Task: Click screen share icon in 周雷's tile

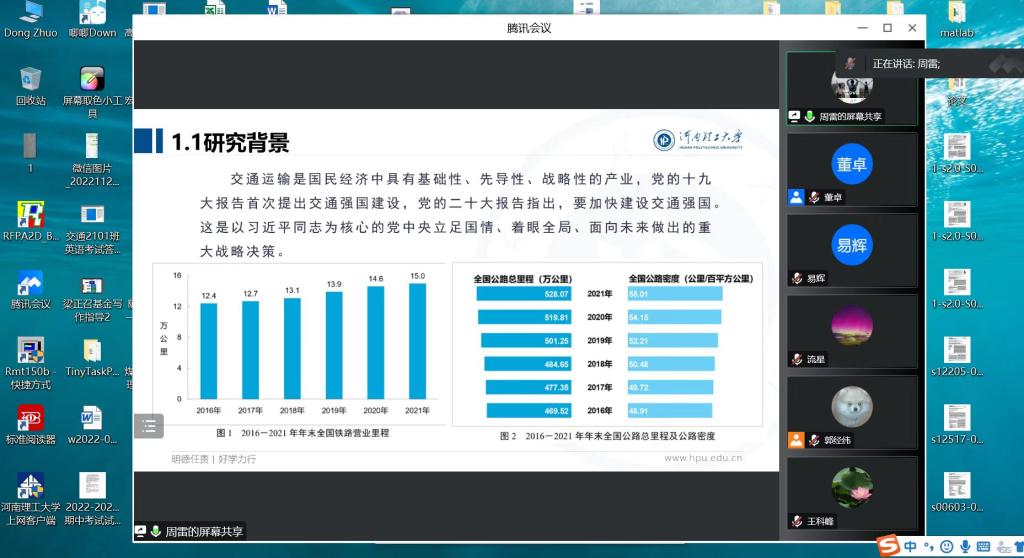Action: (x=794, y=117)
